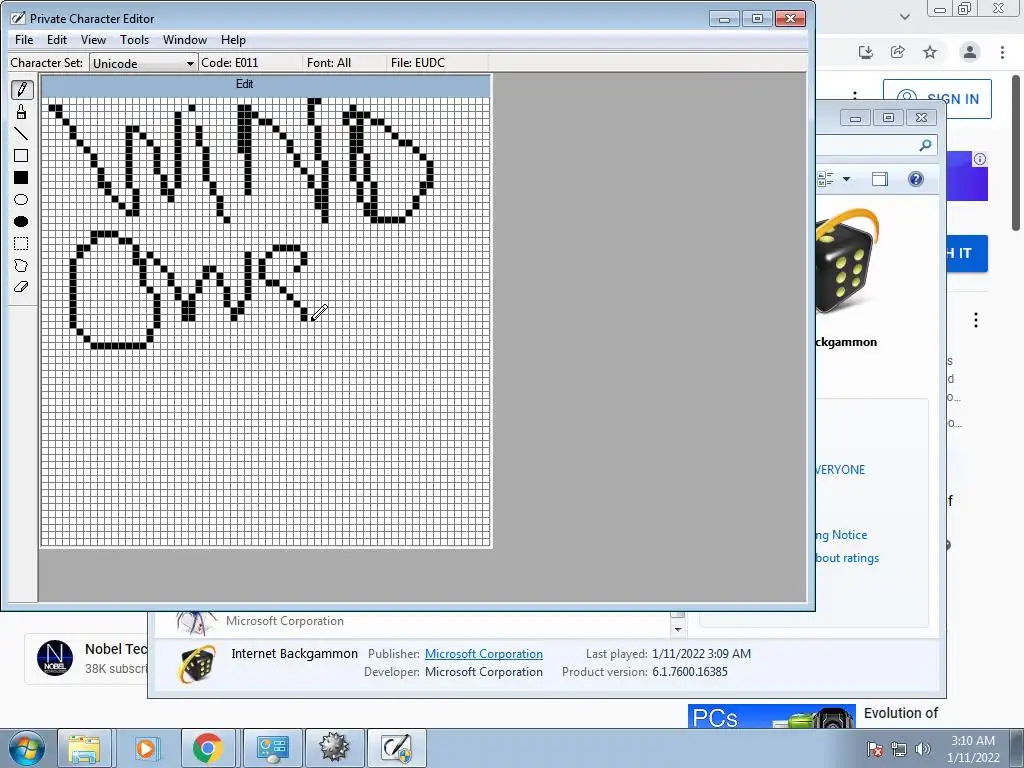Screen dimensions: 1024x768
Task: Click the video more-options dots on the right
Action: (976, 320)
